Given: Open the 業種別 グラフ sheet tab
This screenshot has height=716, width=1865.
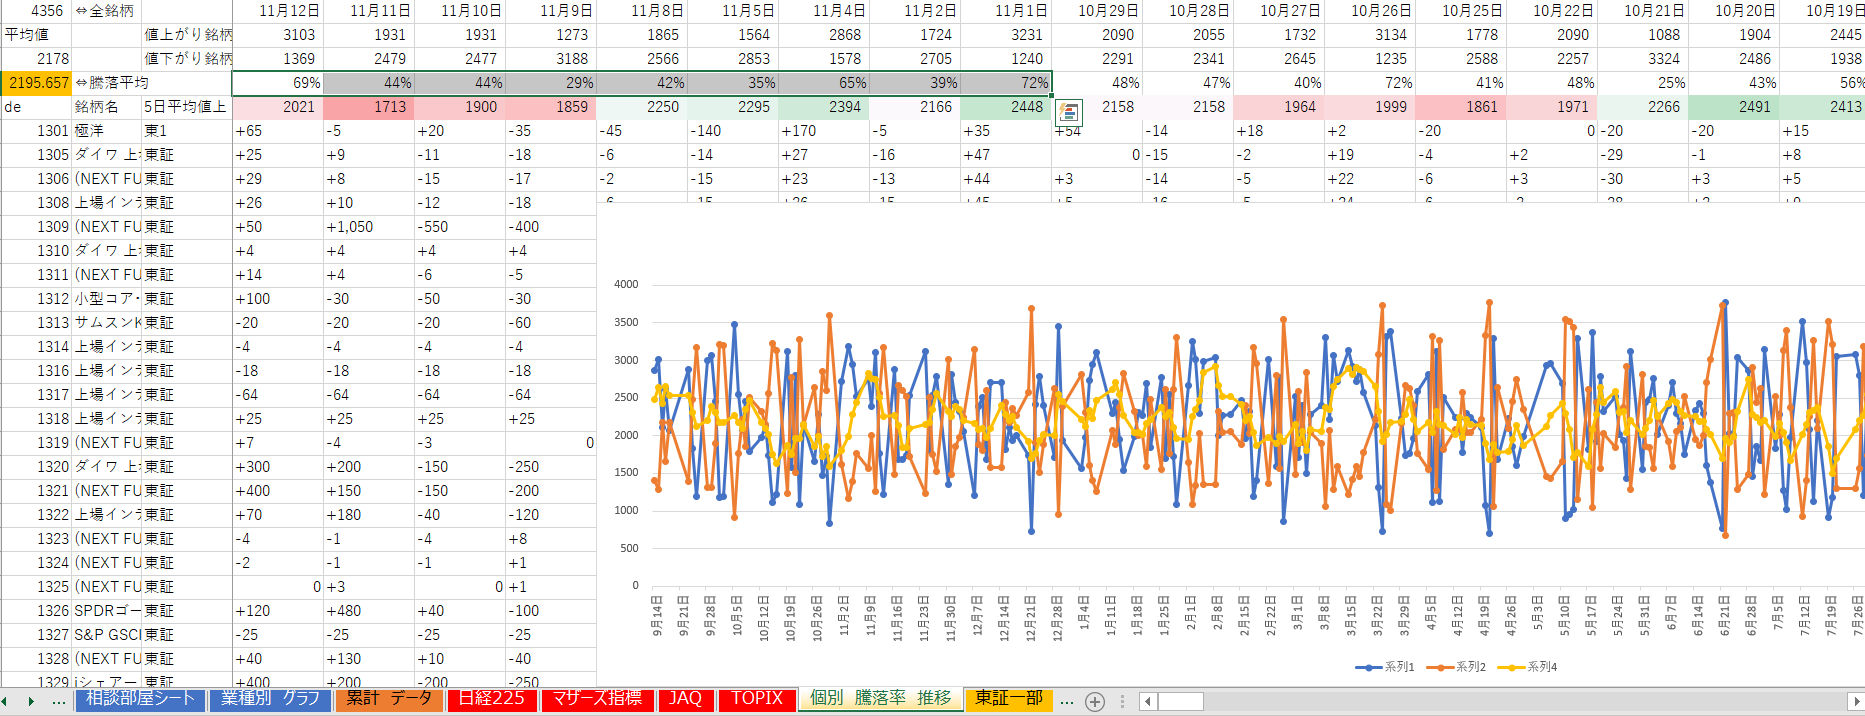Looking at the screenshot, I should 270,699.
